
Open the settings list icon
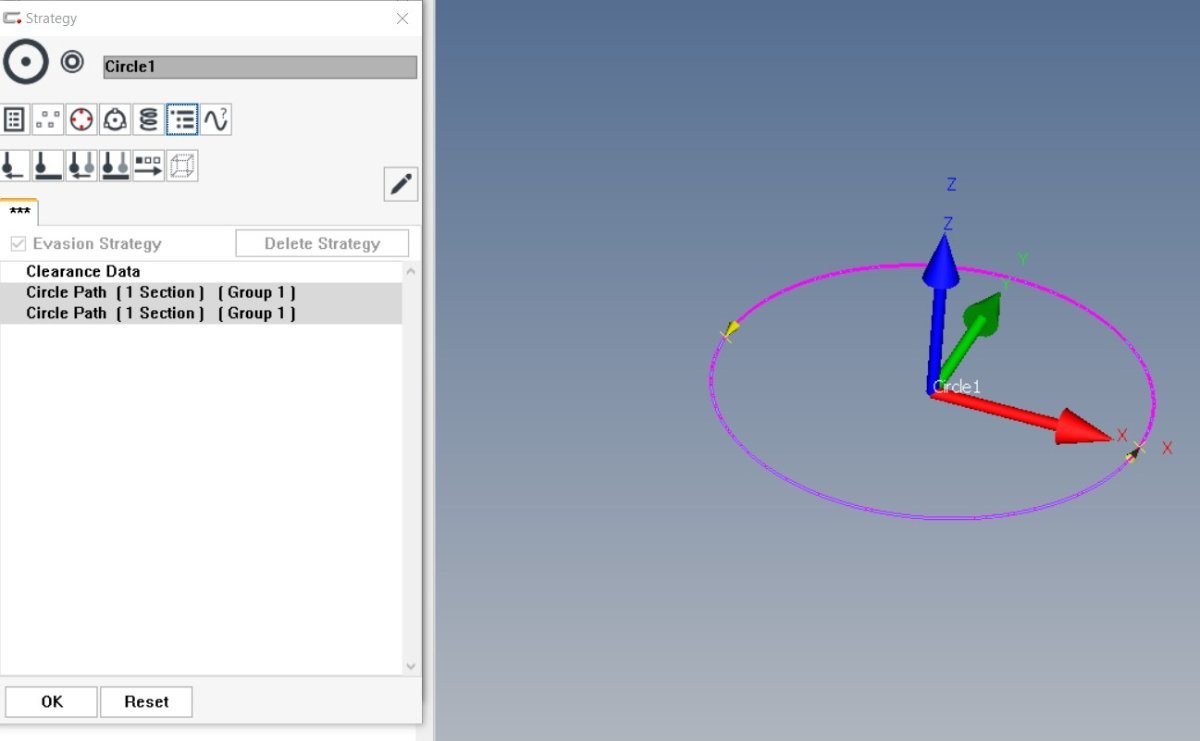14,120
